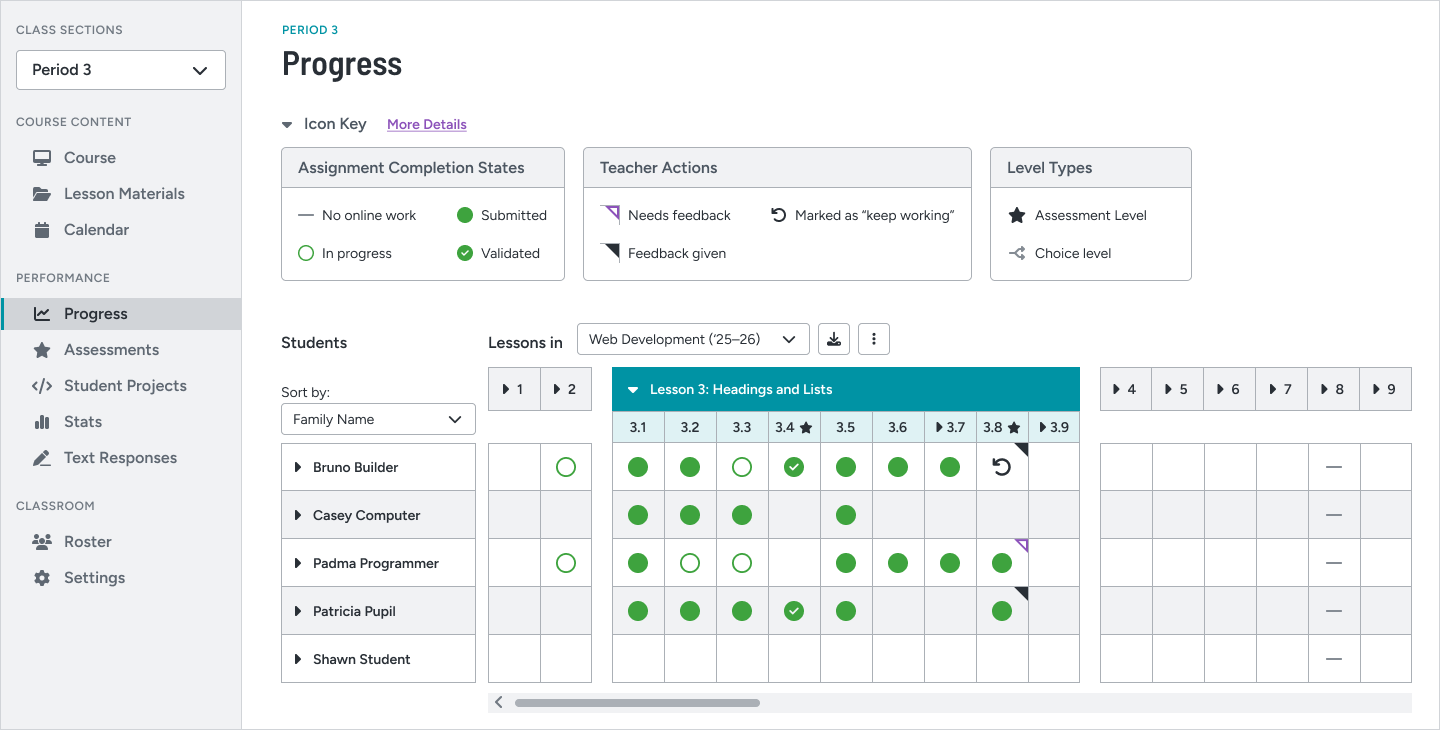Collapse Lesson 3: Headings and Lists
The image size is (1440, 730).
coord(846,389)
